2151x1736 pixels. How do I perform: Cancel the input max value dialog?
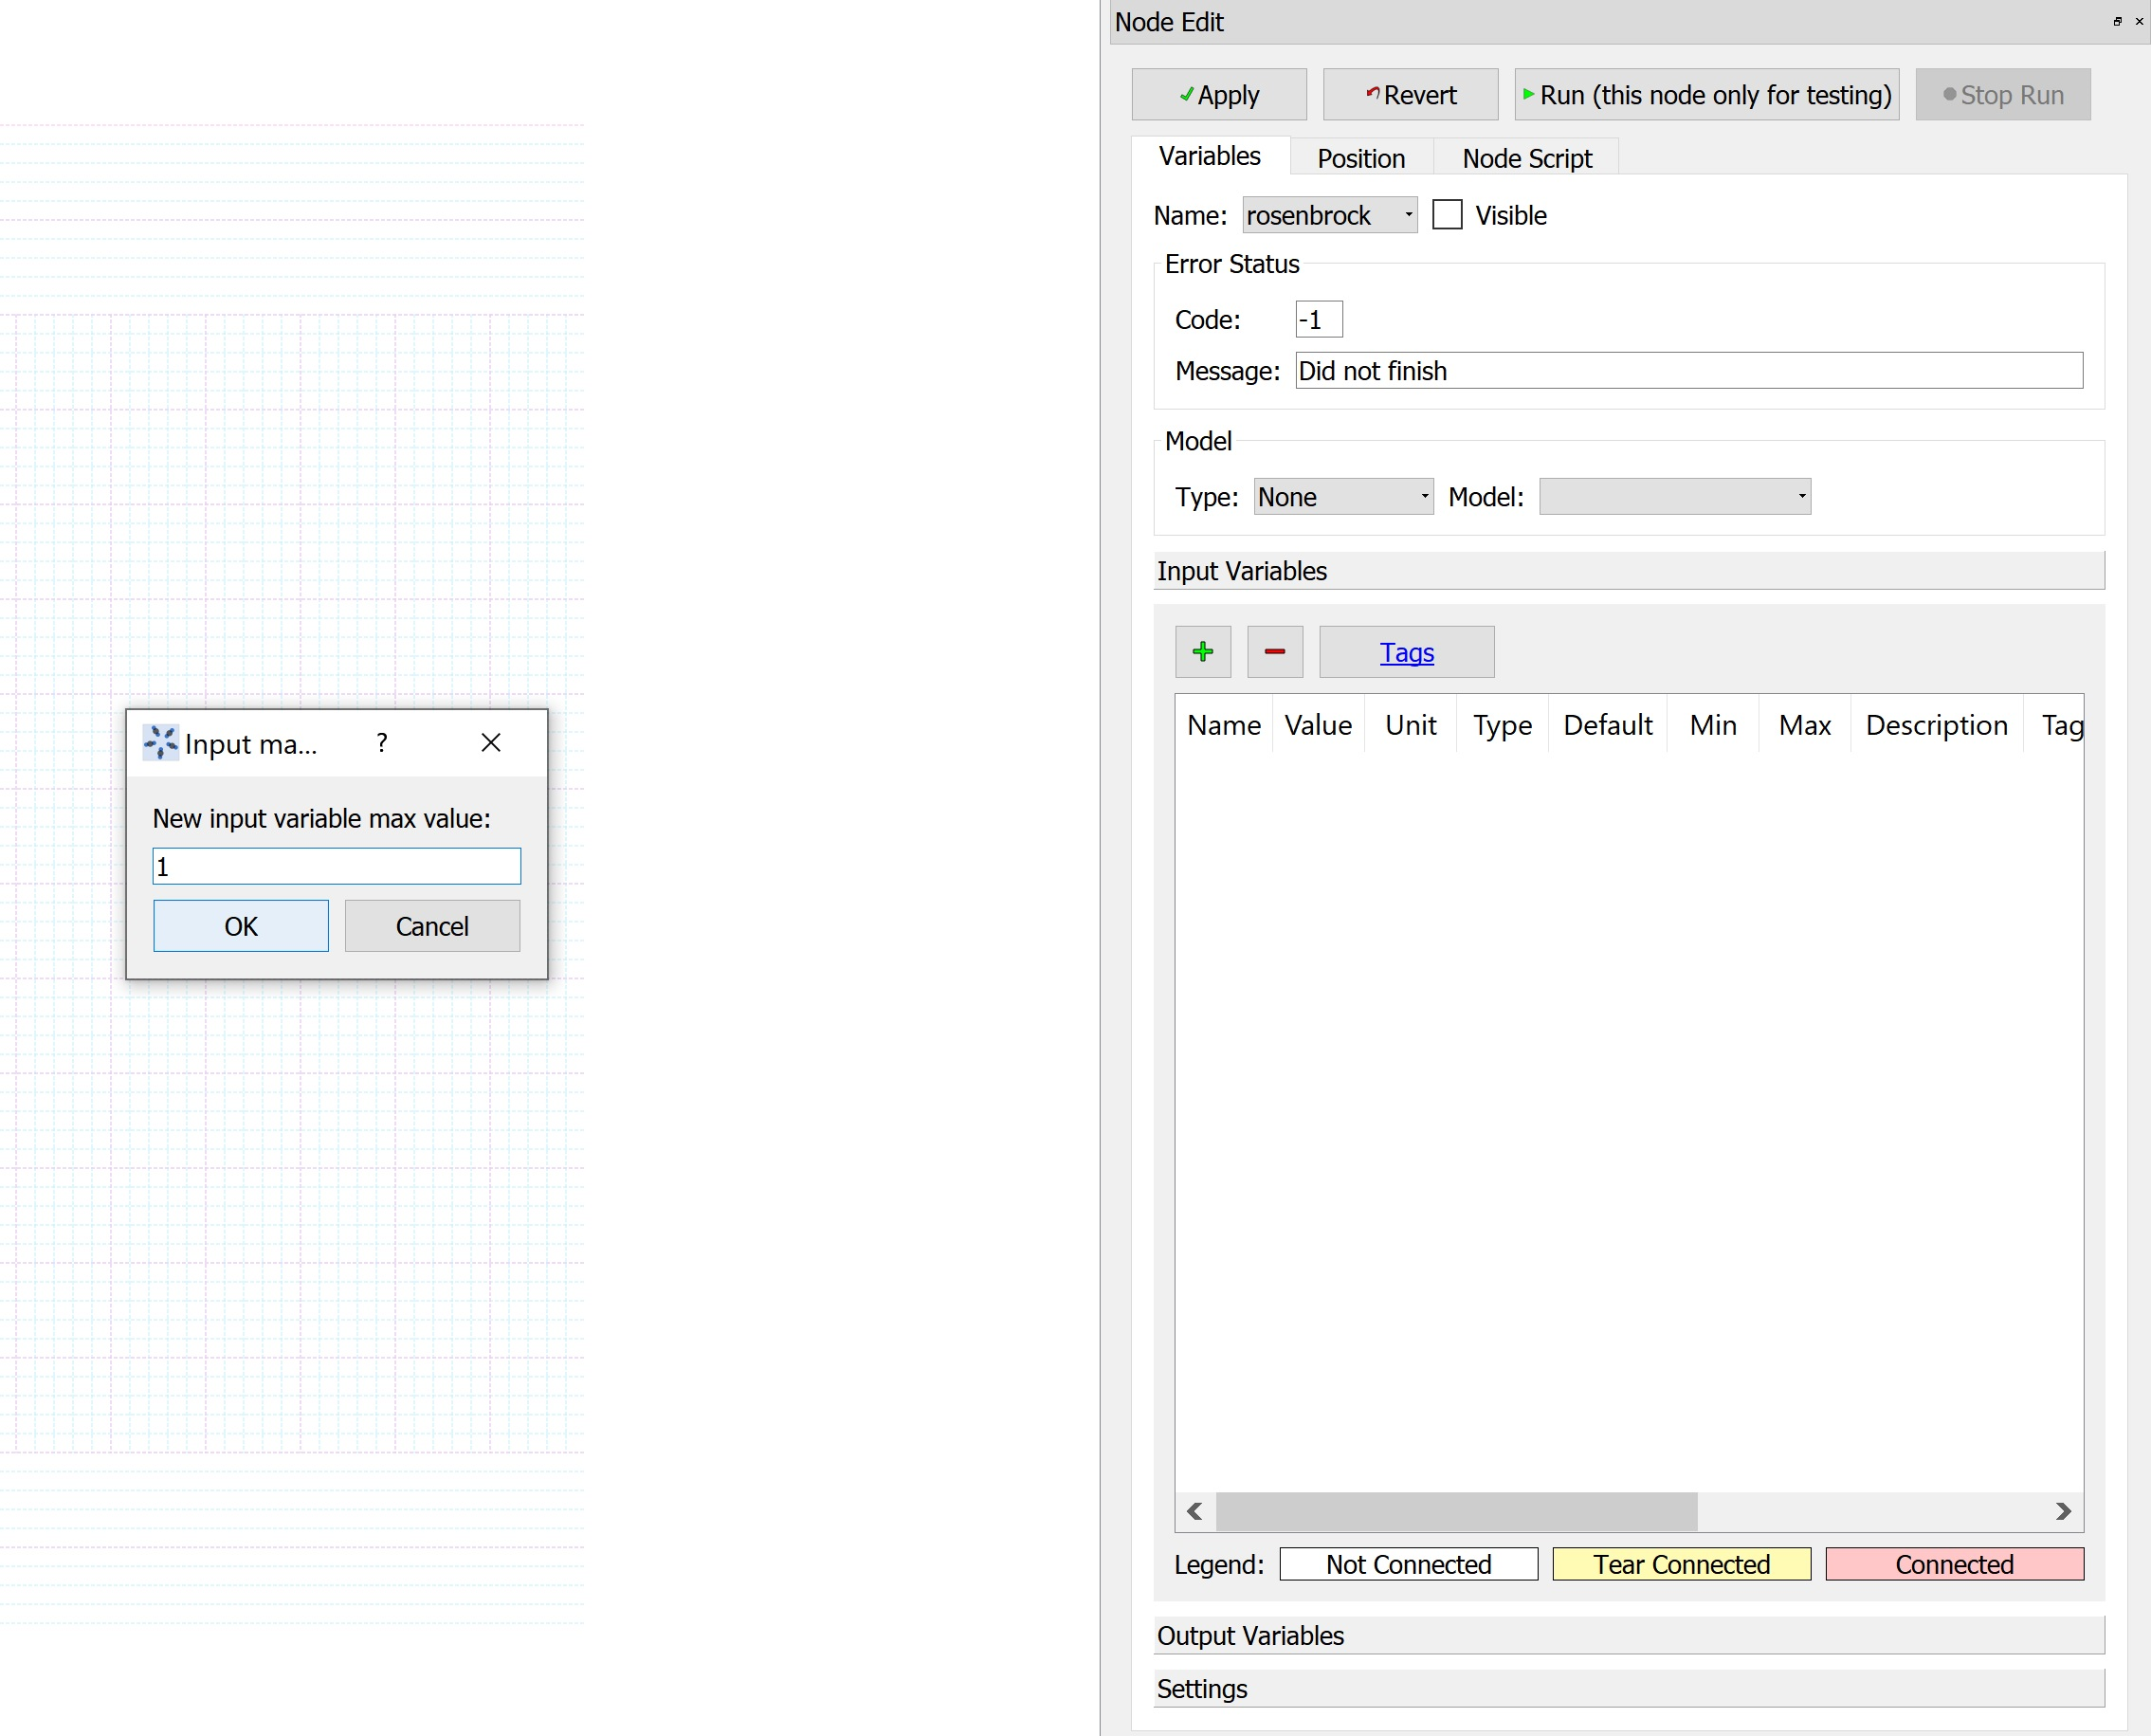click(432, 926)
